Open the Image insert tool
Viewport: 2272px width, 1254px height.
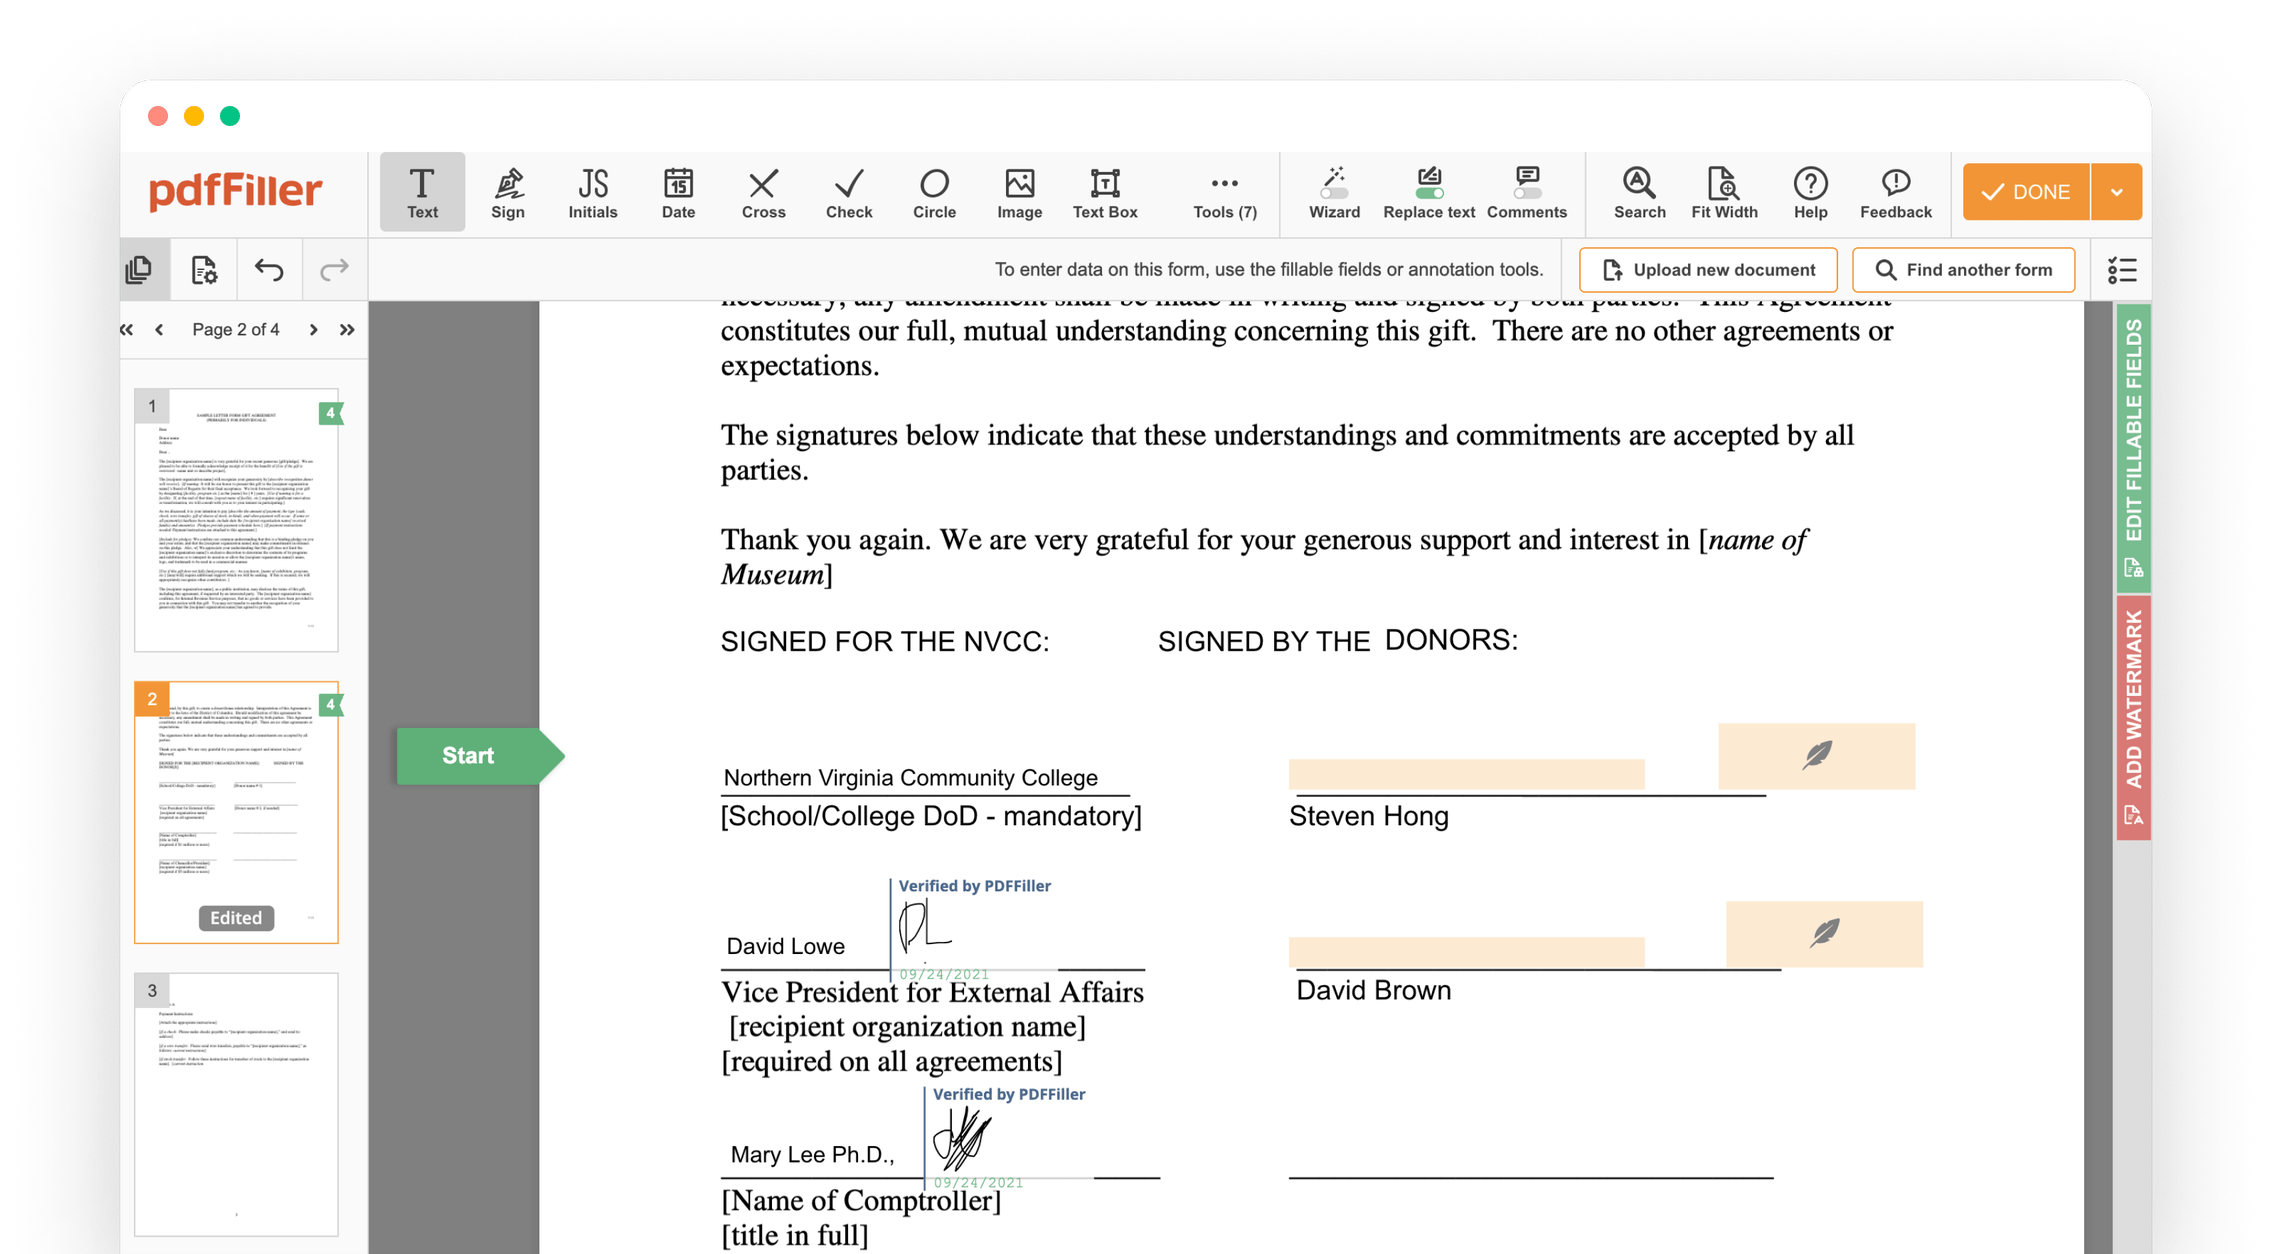tap(1019, 192)
